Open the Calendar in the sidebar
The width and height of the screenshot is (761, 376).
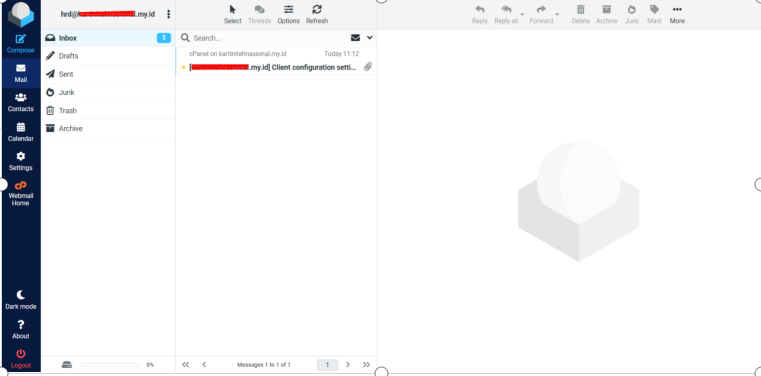[x=20, y=132]
